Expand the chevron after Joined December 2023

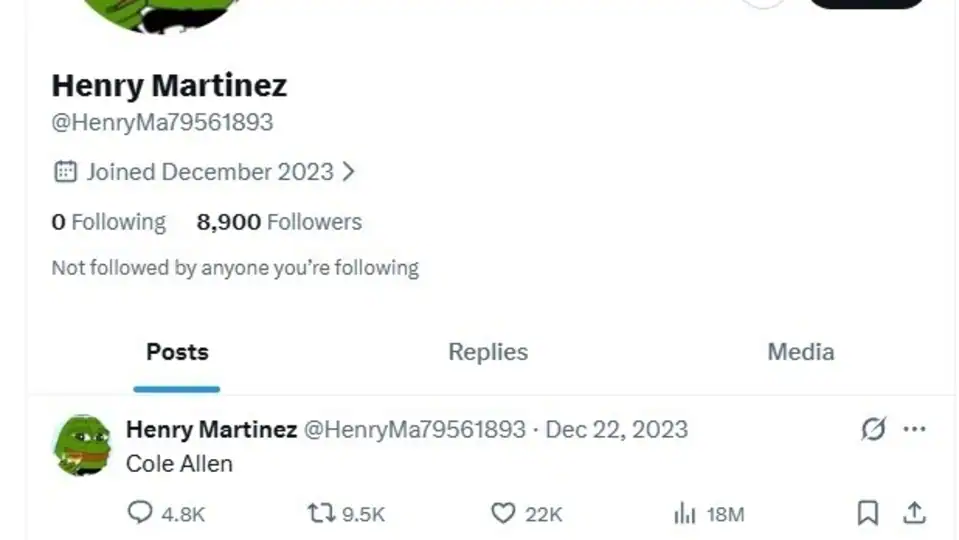click(x=348, y=172)
